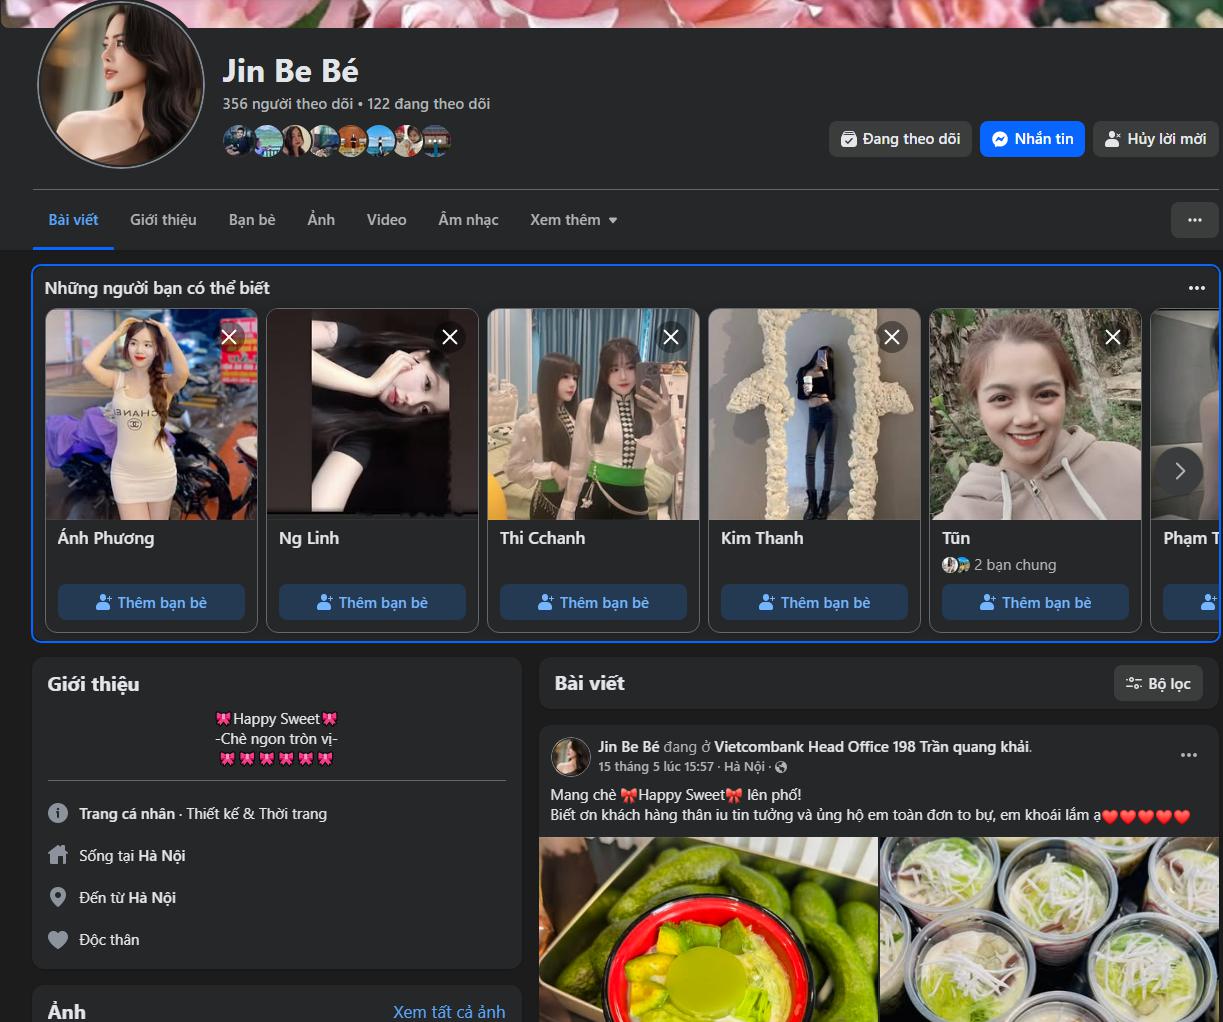Viewport: 1223px width, 1022px height.
Task: Open the three-dot options menu next to profile tabs
Action: point(1194,219)
